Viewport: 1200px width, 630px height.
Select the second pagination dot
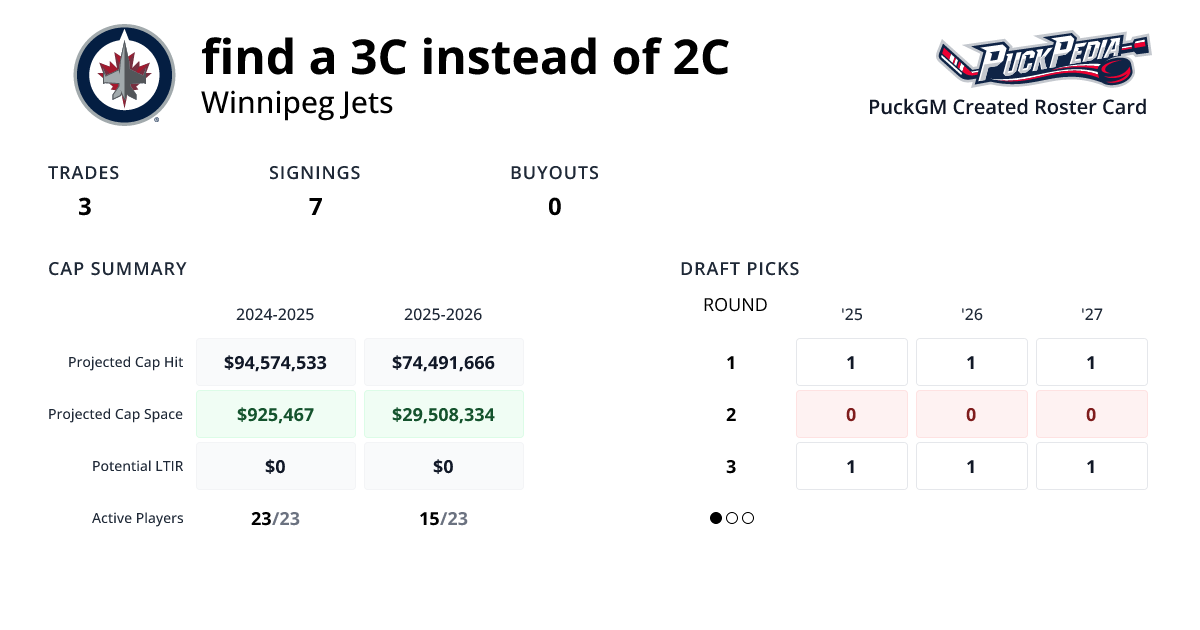click(x=731, y=518)
